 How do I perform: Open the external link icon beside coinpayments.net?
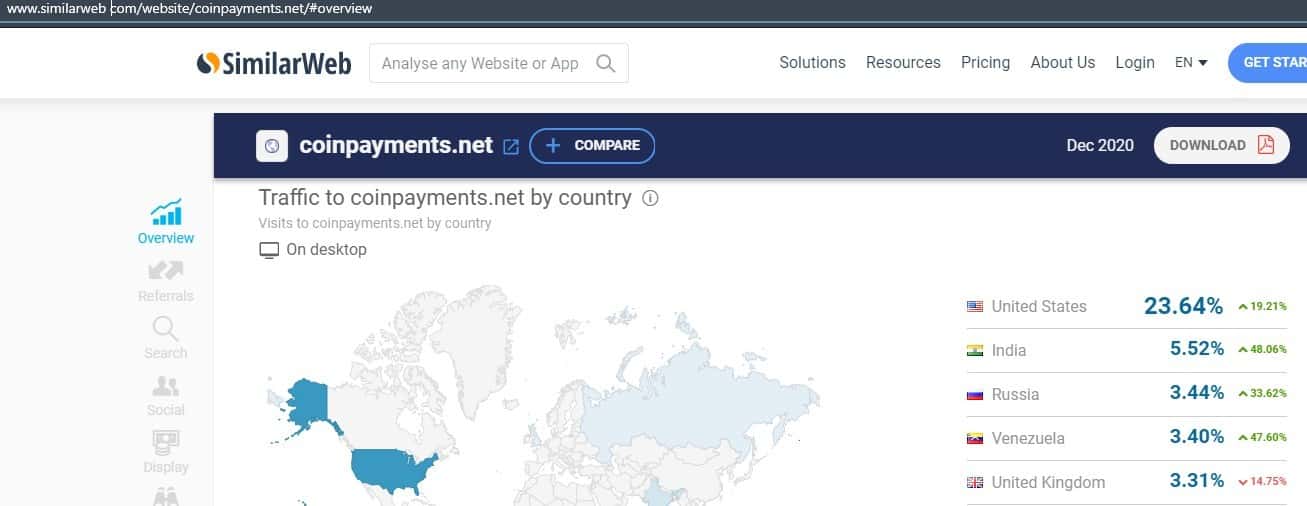[x=511, y=146]
